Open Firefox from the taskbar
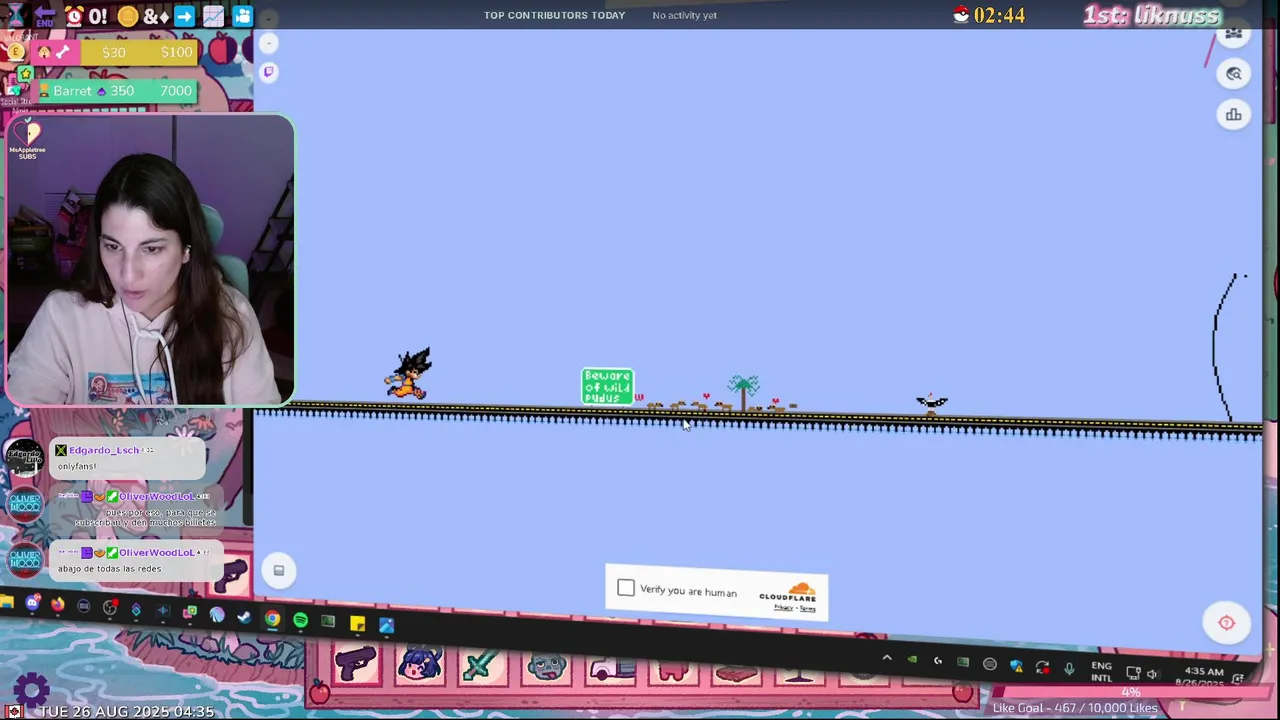Image resolution: width=1280 pixels, height=720 pixels. click(58, 604)
